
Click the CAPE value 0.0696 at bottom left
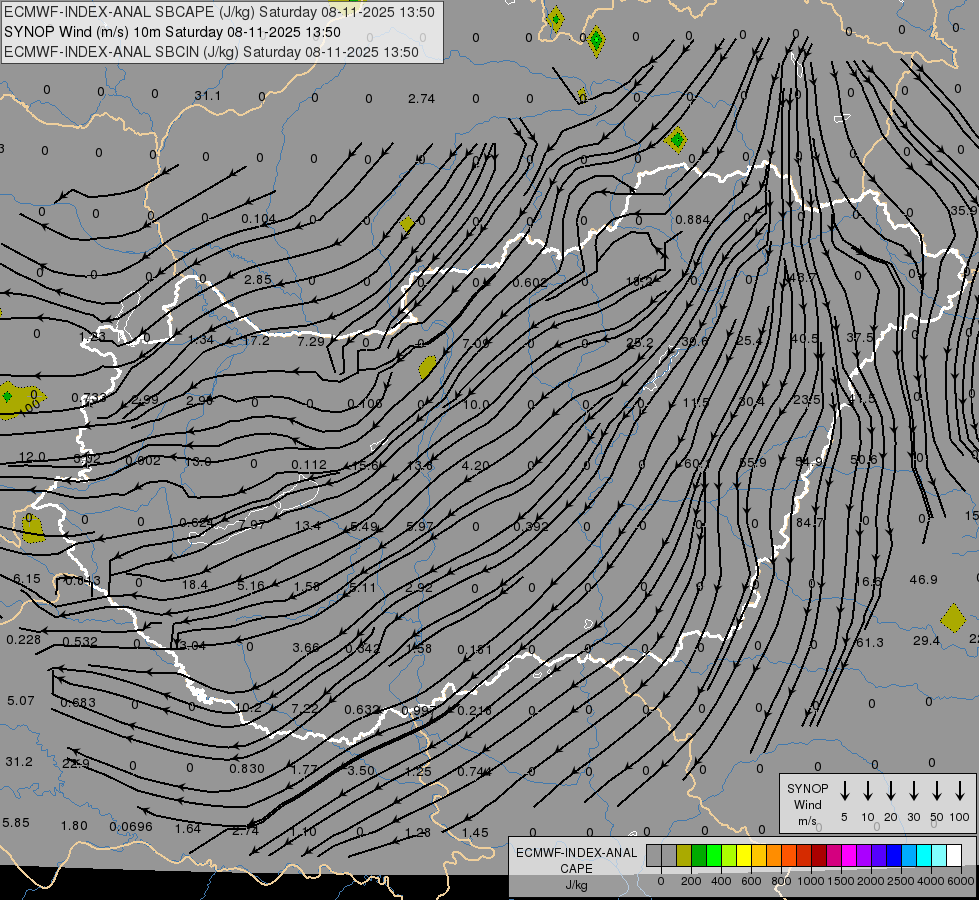(x=131, y=827)
